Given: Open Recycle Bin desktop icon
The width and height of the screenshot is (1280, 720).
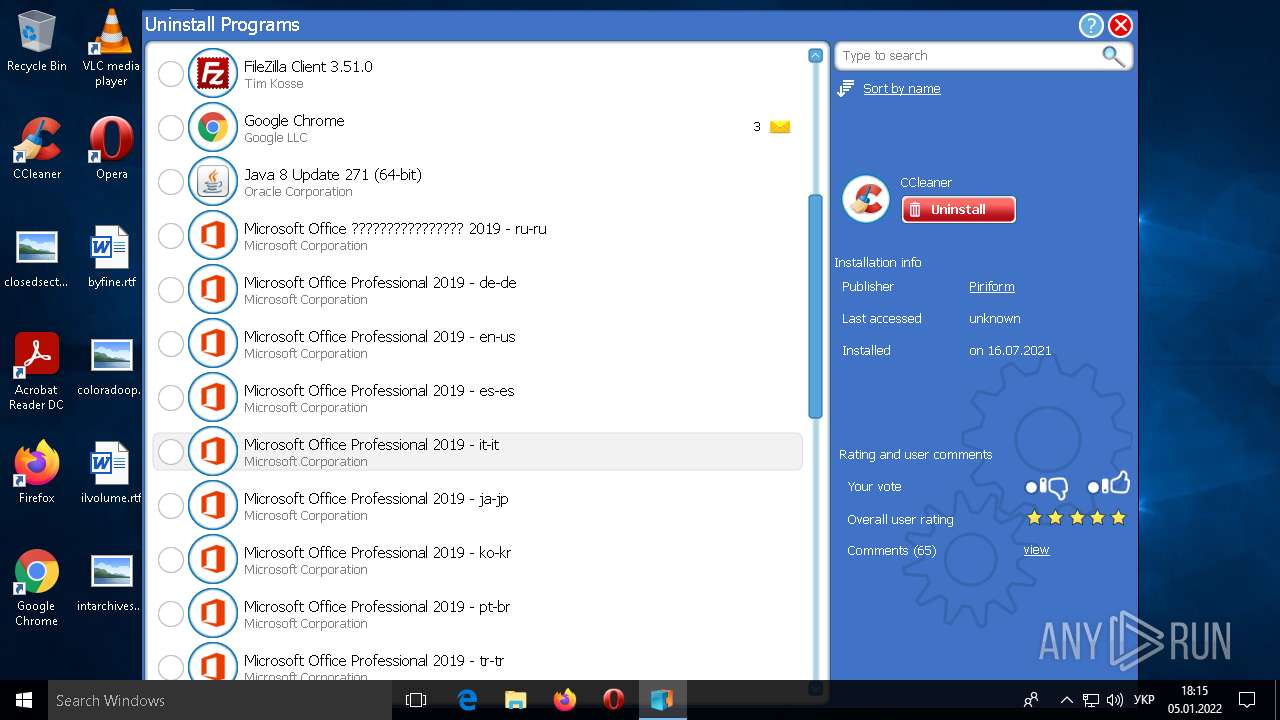Looking at the screenshot, I should click(x=37, y=41).
